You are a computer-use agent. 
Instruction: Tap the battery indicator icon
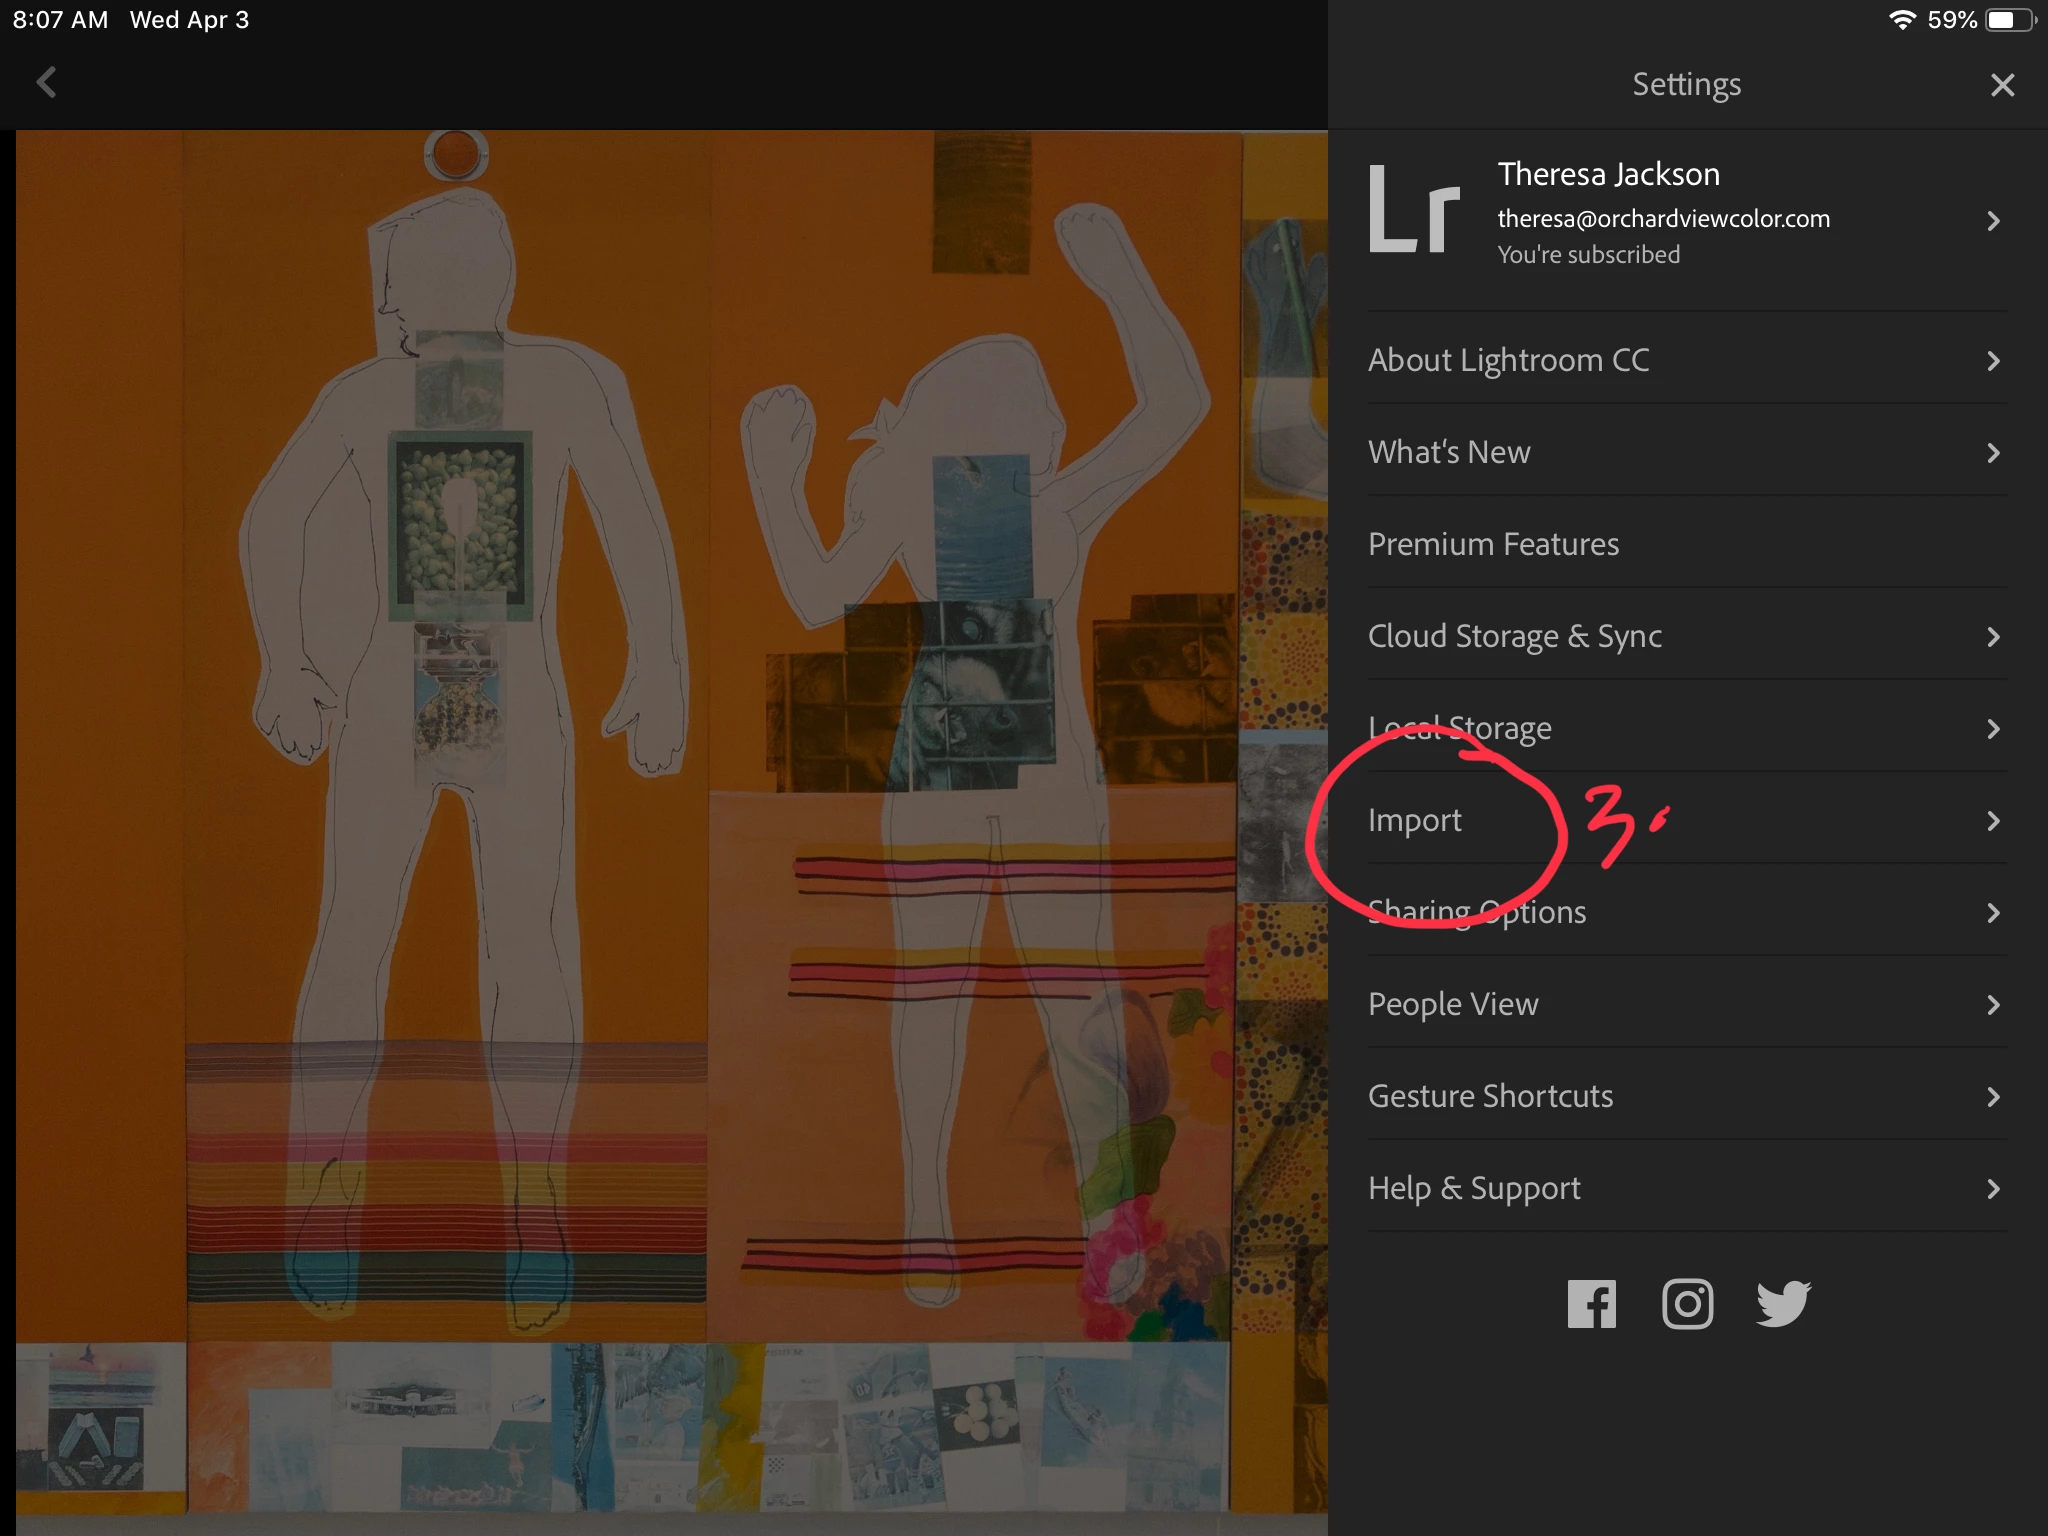2008,20
